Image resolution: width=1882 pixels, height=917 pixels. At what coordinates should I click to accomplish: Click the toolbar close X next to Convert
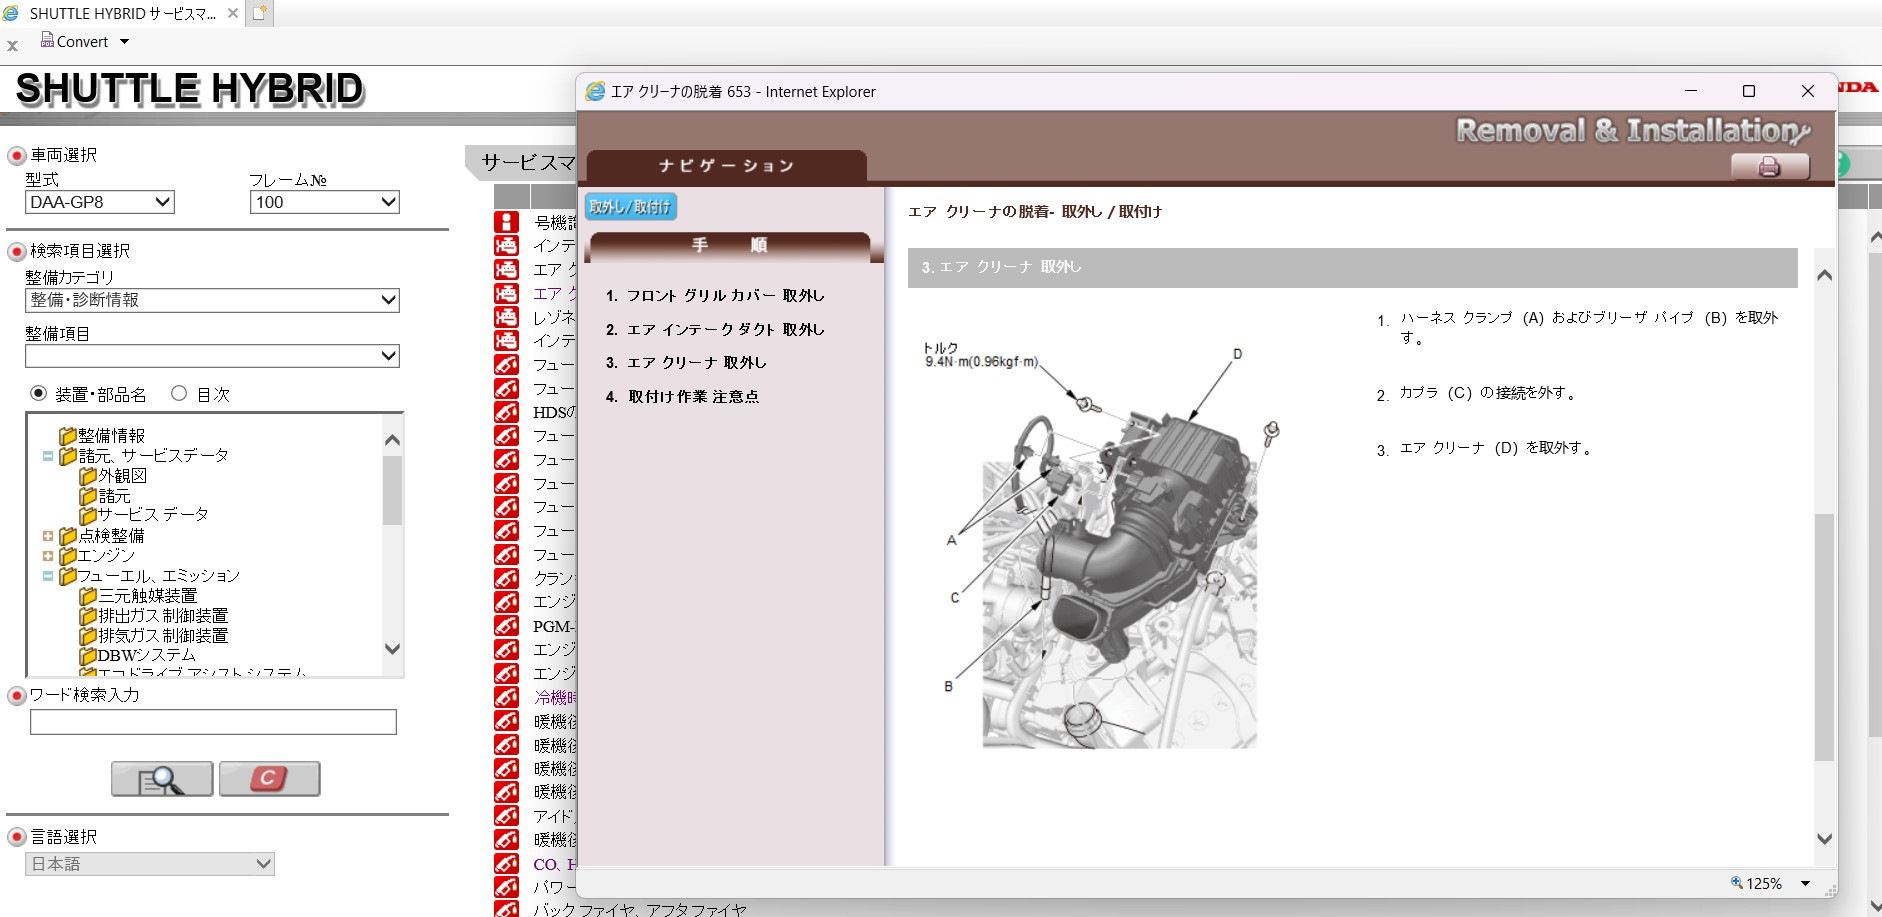pos(13,46)
